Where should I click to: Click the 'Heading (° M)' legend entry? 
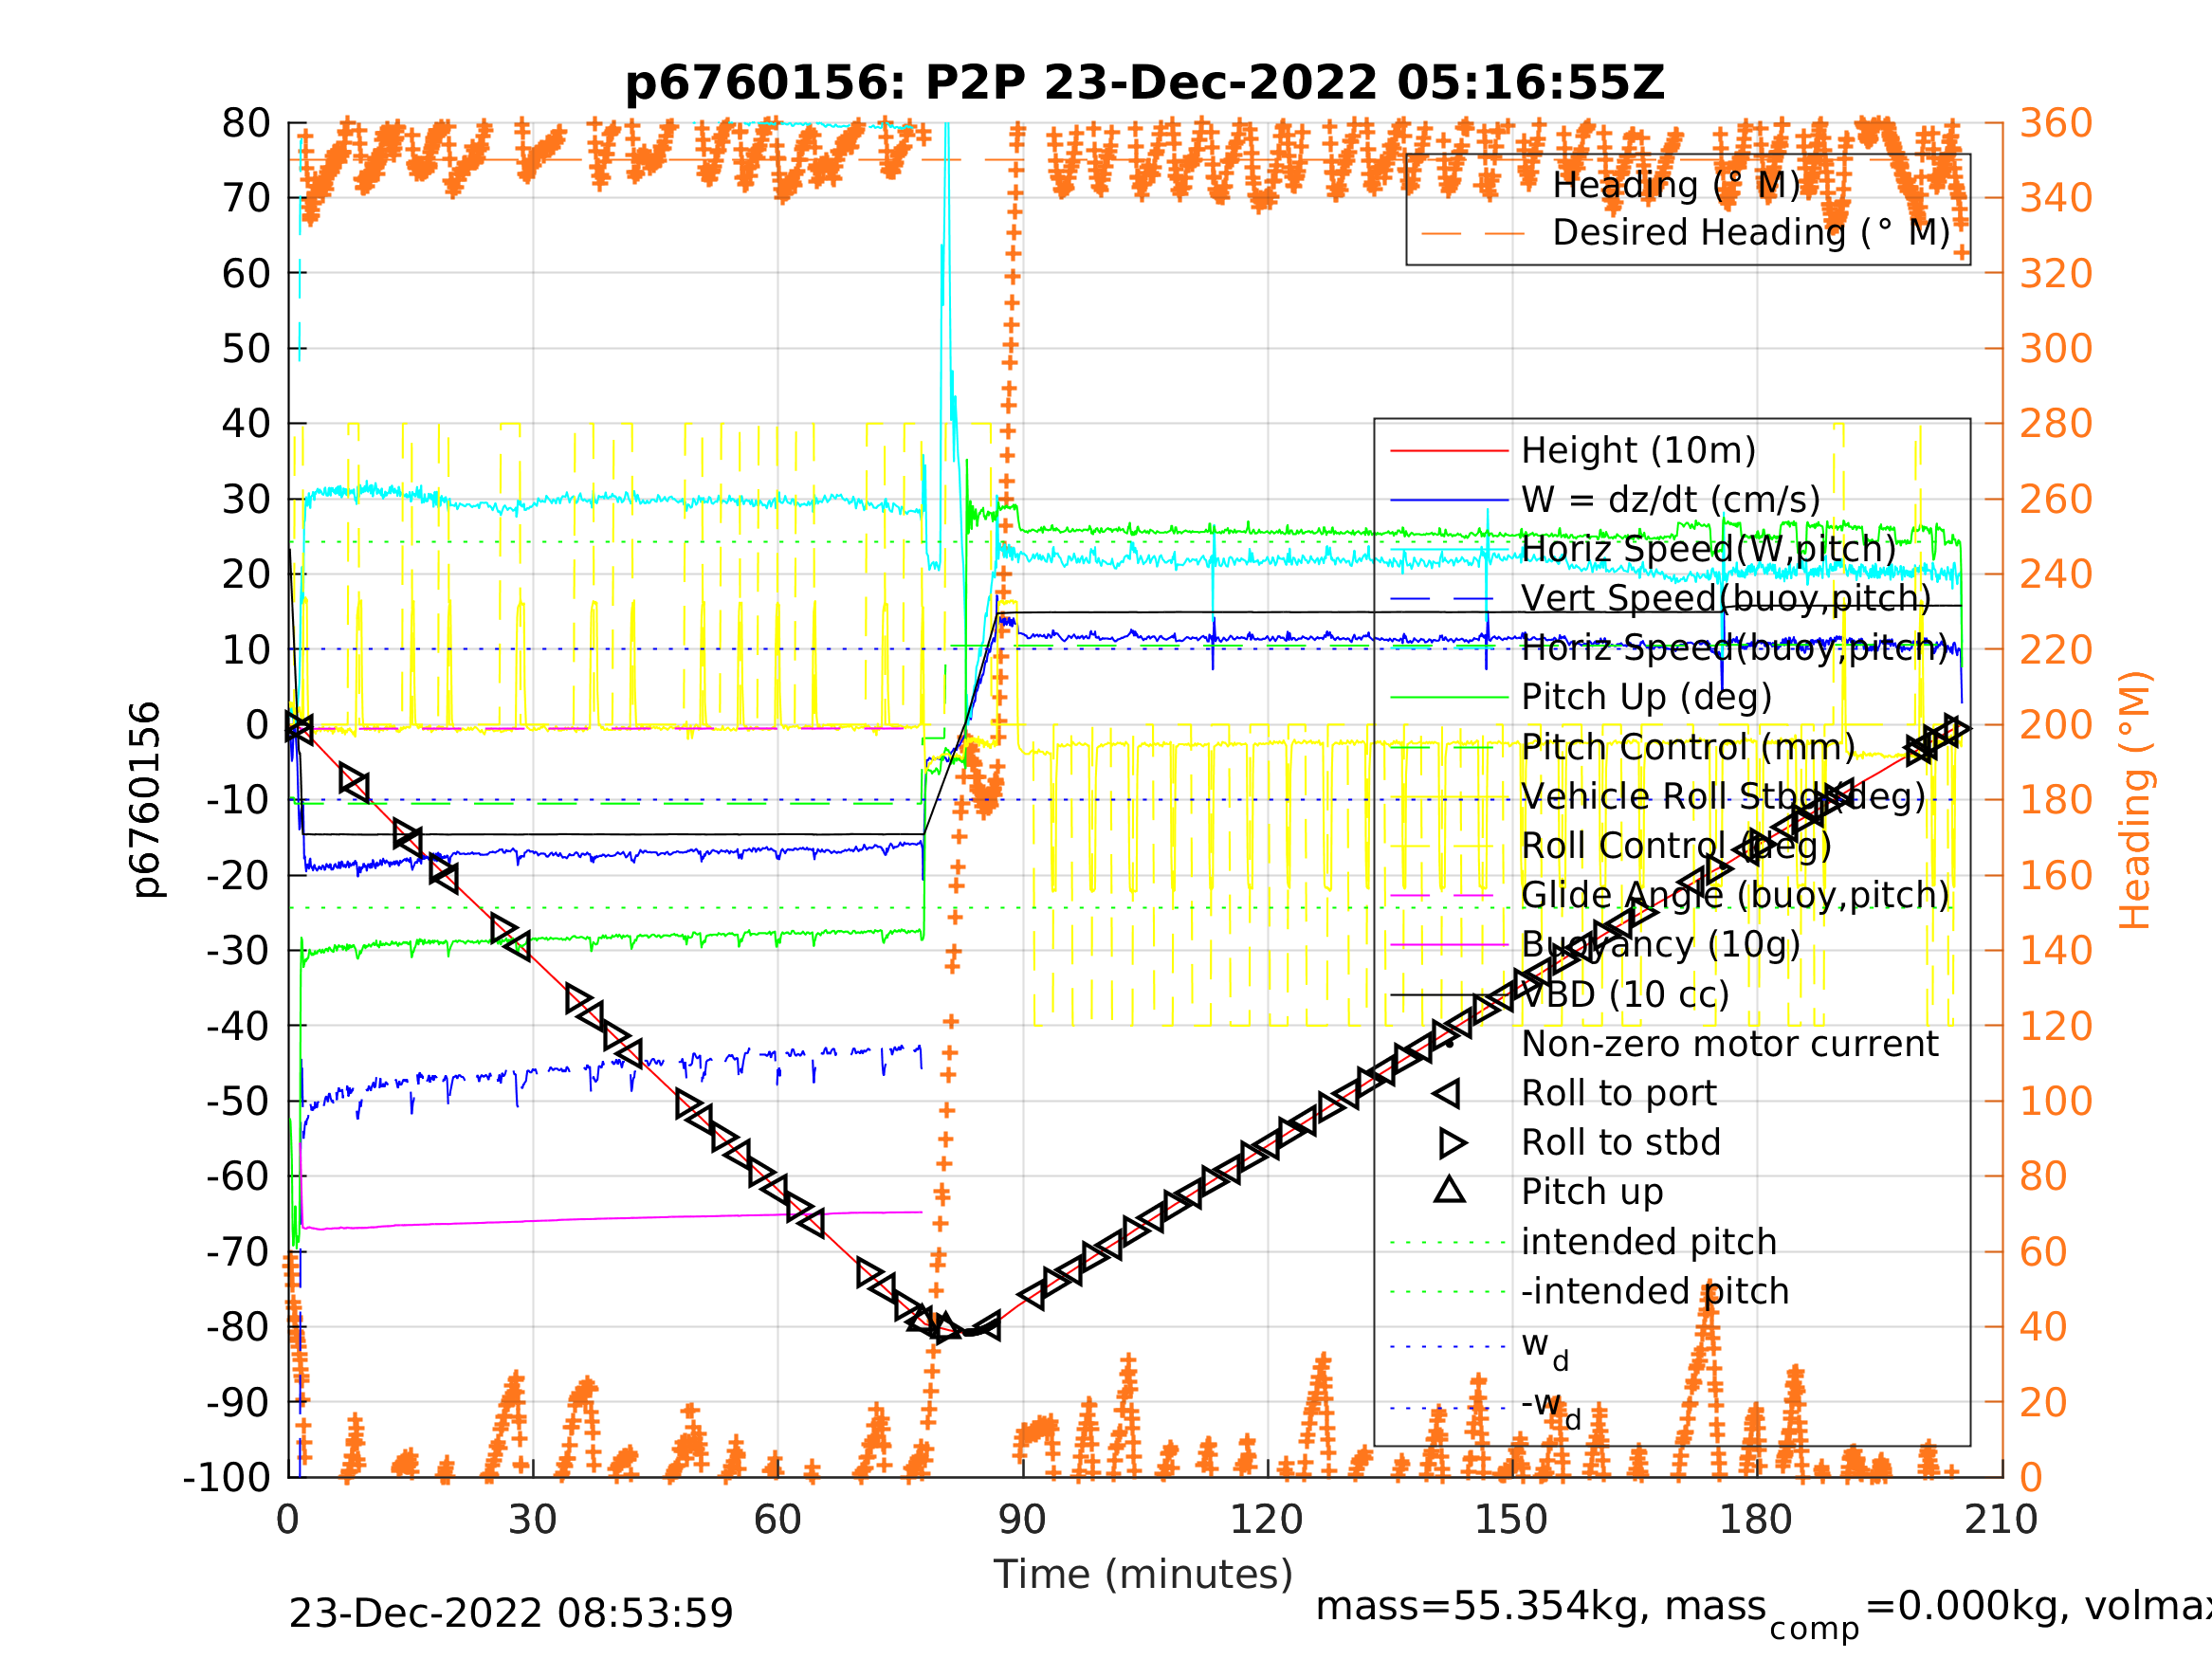click(x=1676, y=185)
